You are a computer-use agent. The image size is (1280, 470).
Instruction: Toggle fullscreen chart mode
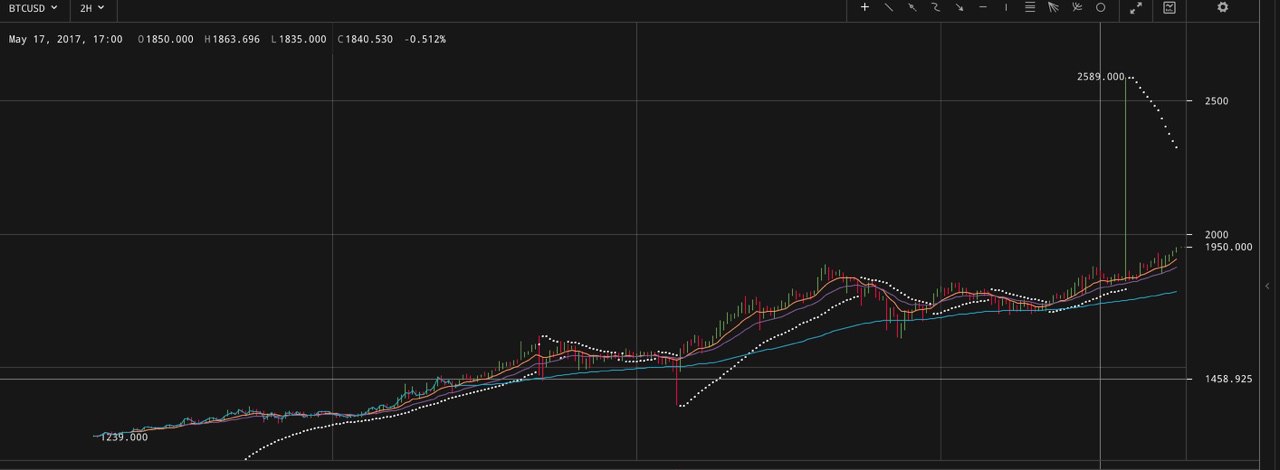pyautogui.click(x=1136, y=8)
